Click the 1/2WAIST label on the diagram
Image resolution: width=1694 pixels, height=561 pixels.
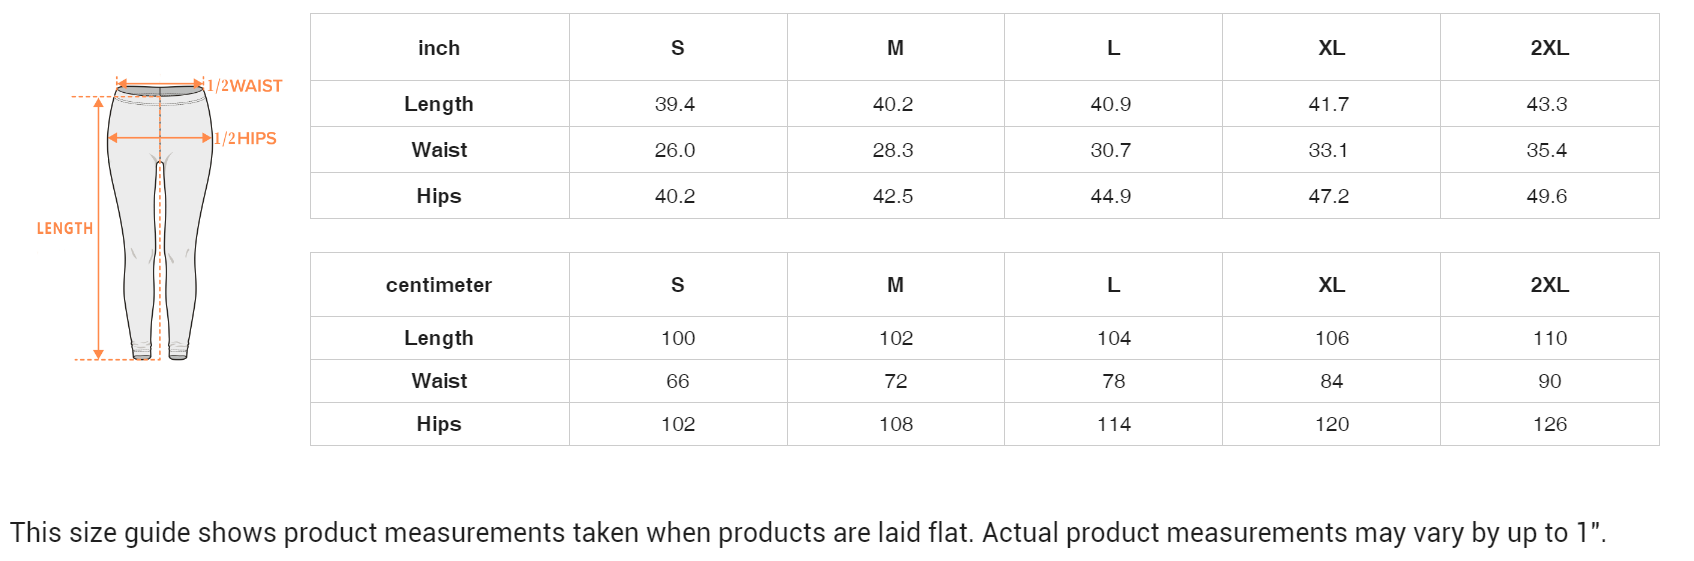point(245,86)
